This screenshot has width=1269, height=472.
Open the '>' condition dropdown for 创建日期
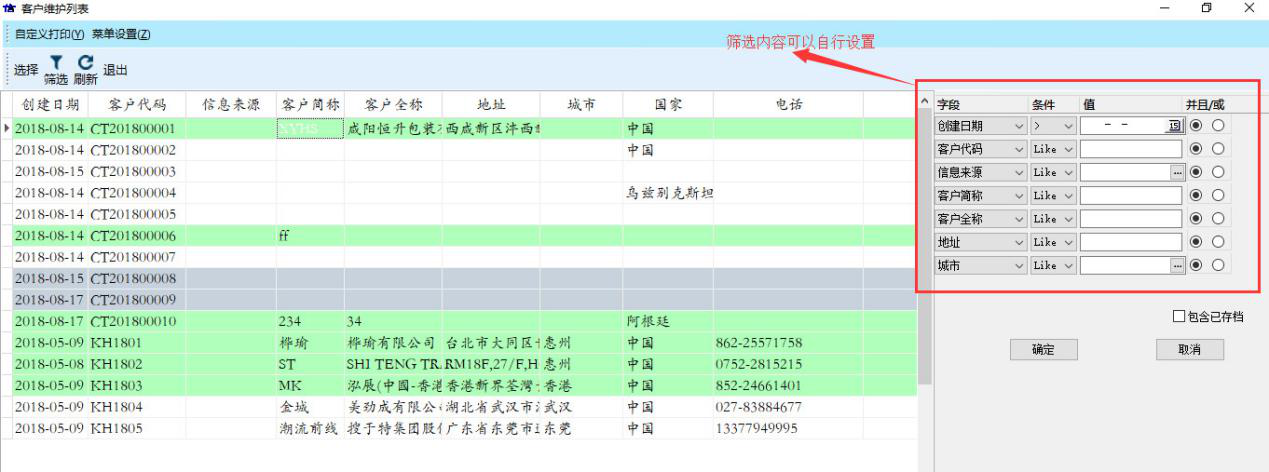coord(1069,126)
